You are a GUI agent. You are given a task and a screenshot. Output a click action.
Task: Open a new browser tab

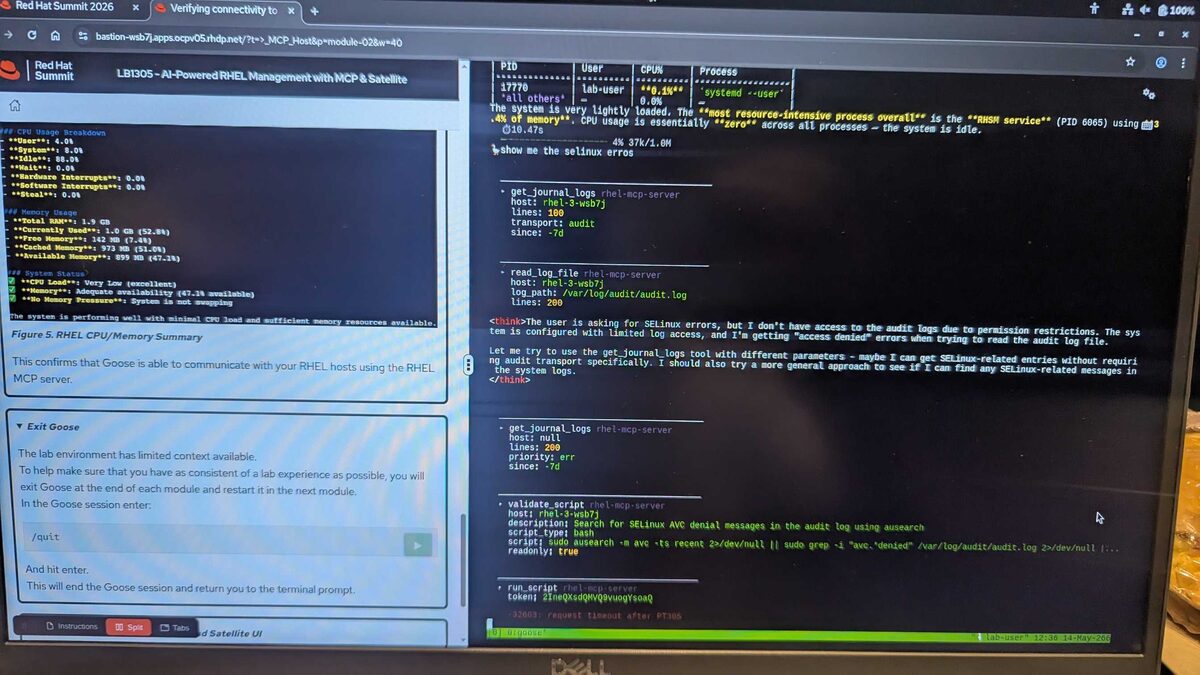click(x=314, y=11)
